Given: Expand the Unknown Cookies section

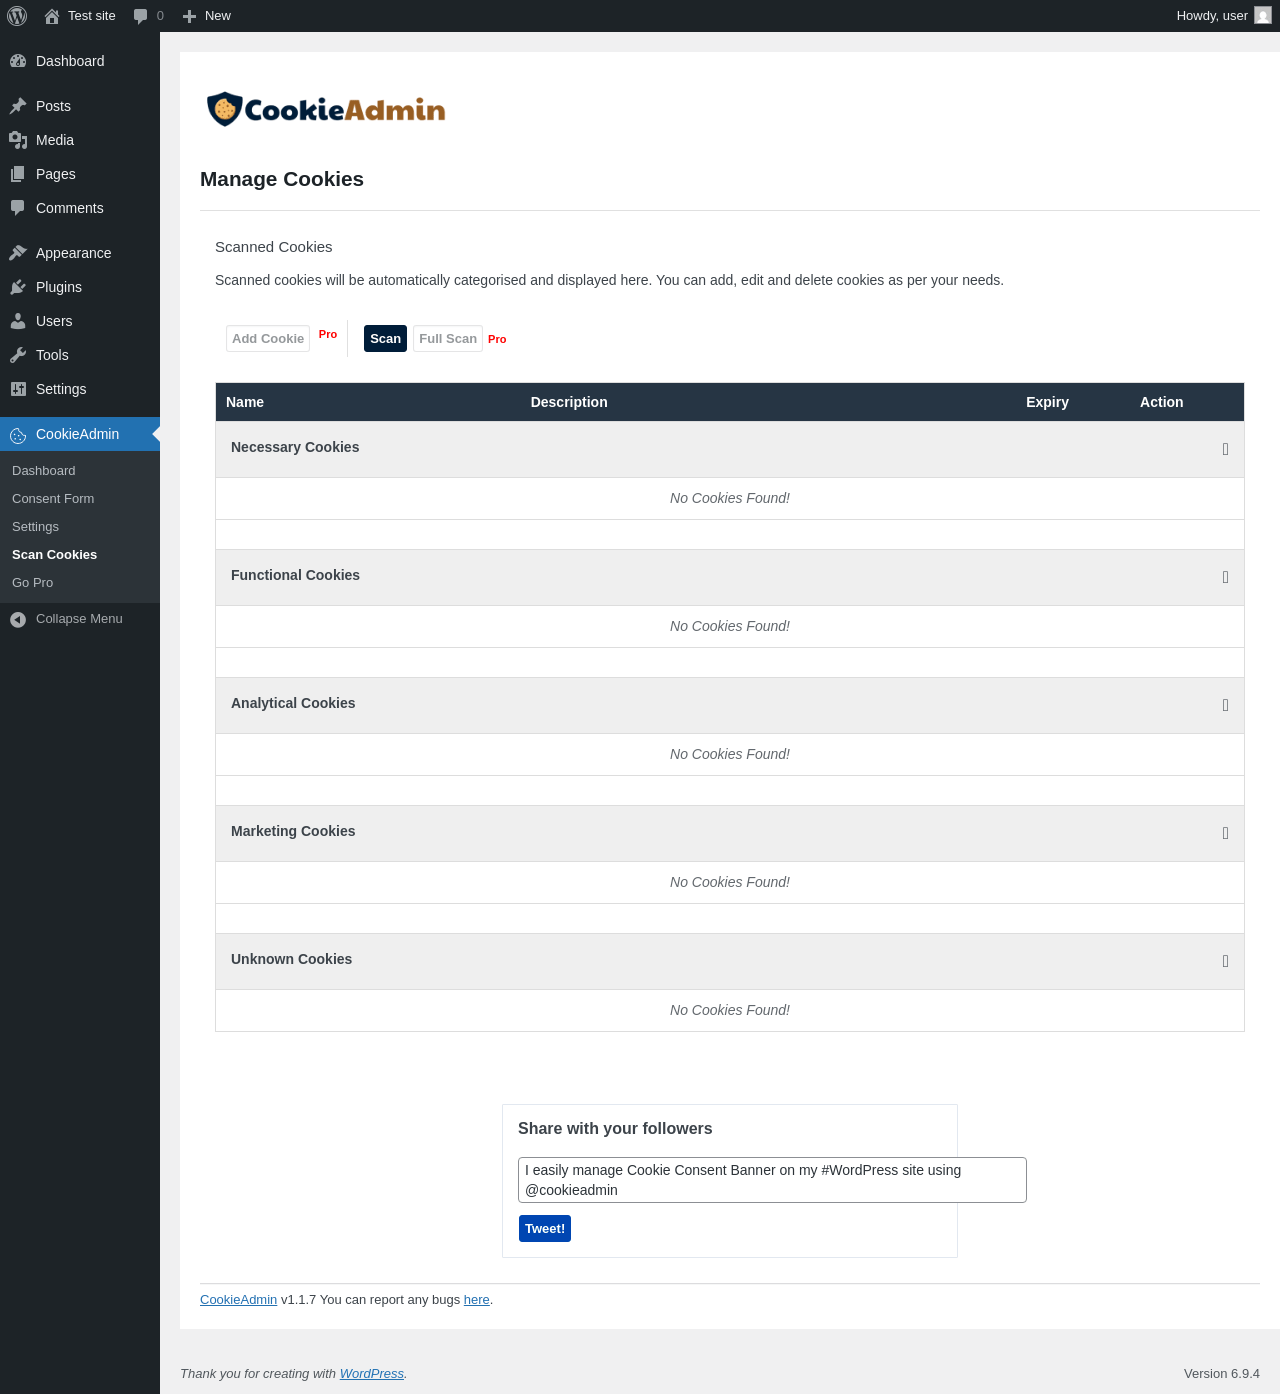Looking at the screenshot, I should pyautogui.click(x=1226, y=961).
